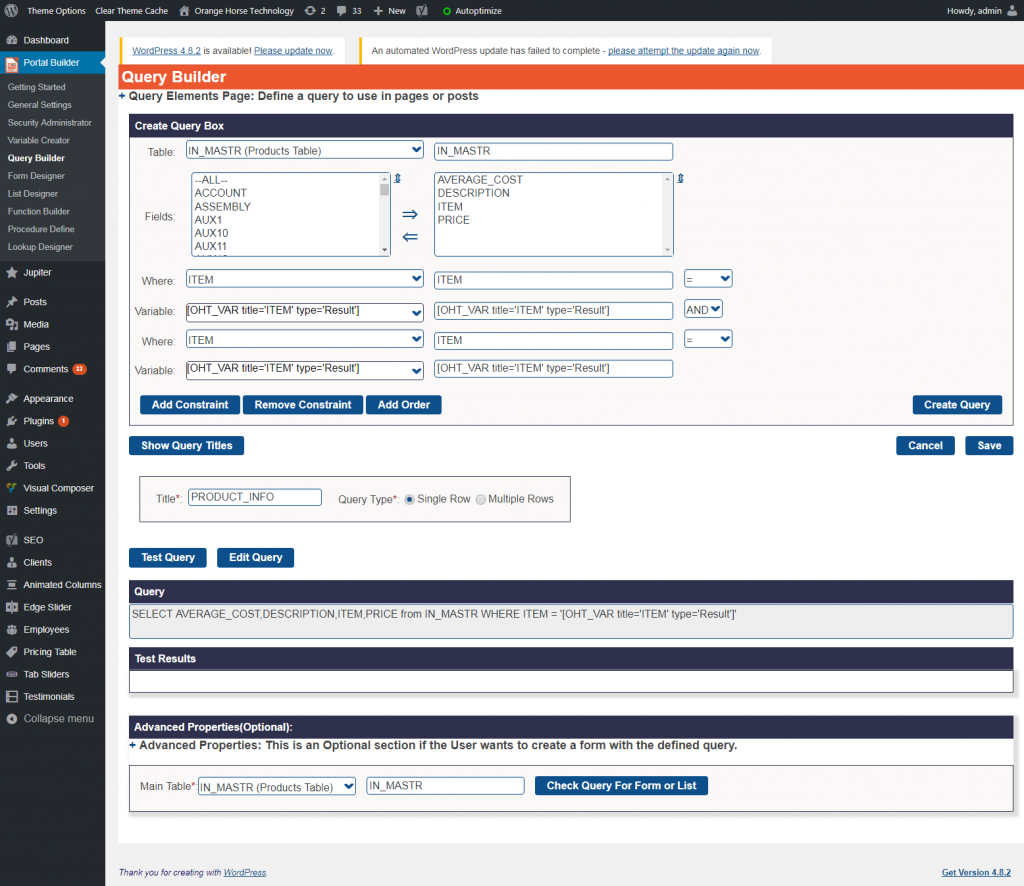The height and width of the screenshot is (886, 1024).
Task: Click the Plugins plug icon
Action: click(x=12, y=420)
